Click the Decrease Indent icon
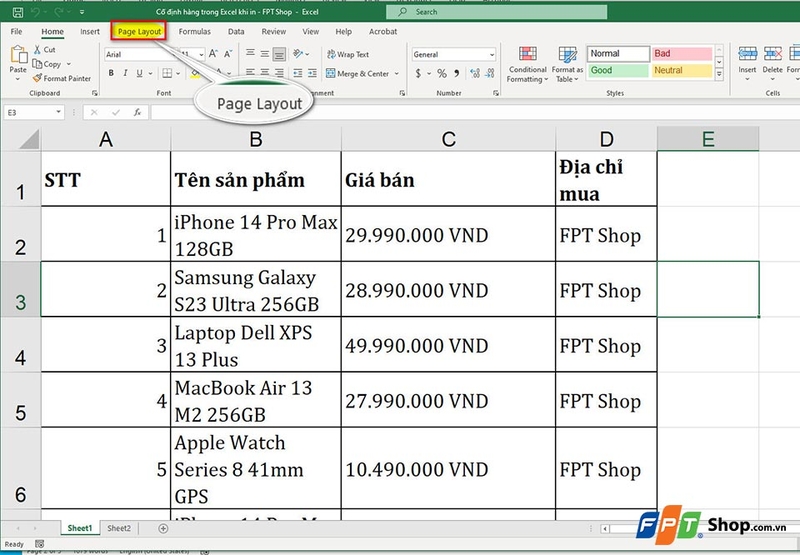 pyautogui.click(x=298, y=73)
